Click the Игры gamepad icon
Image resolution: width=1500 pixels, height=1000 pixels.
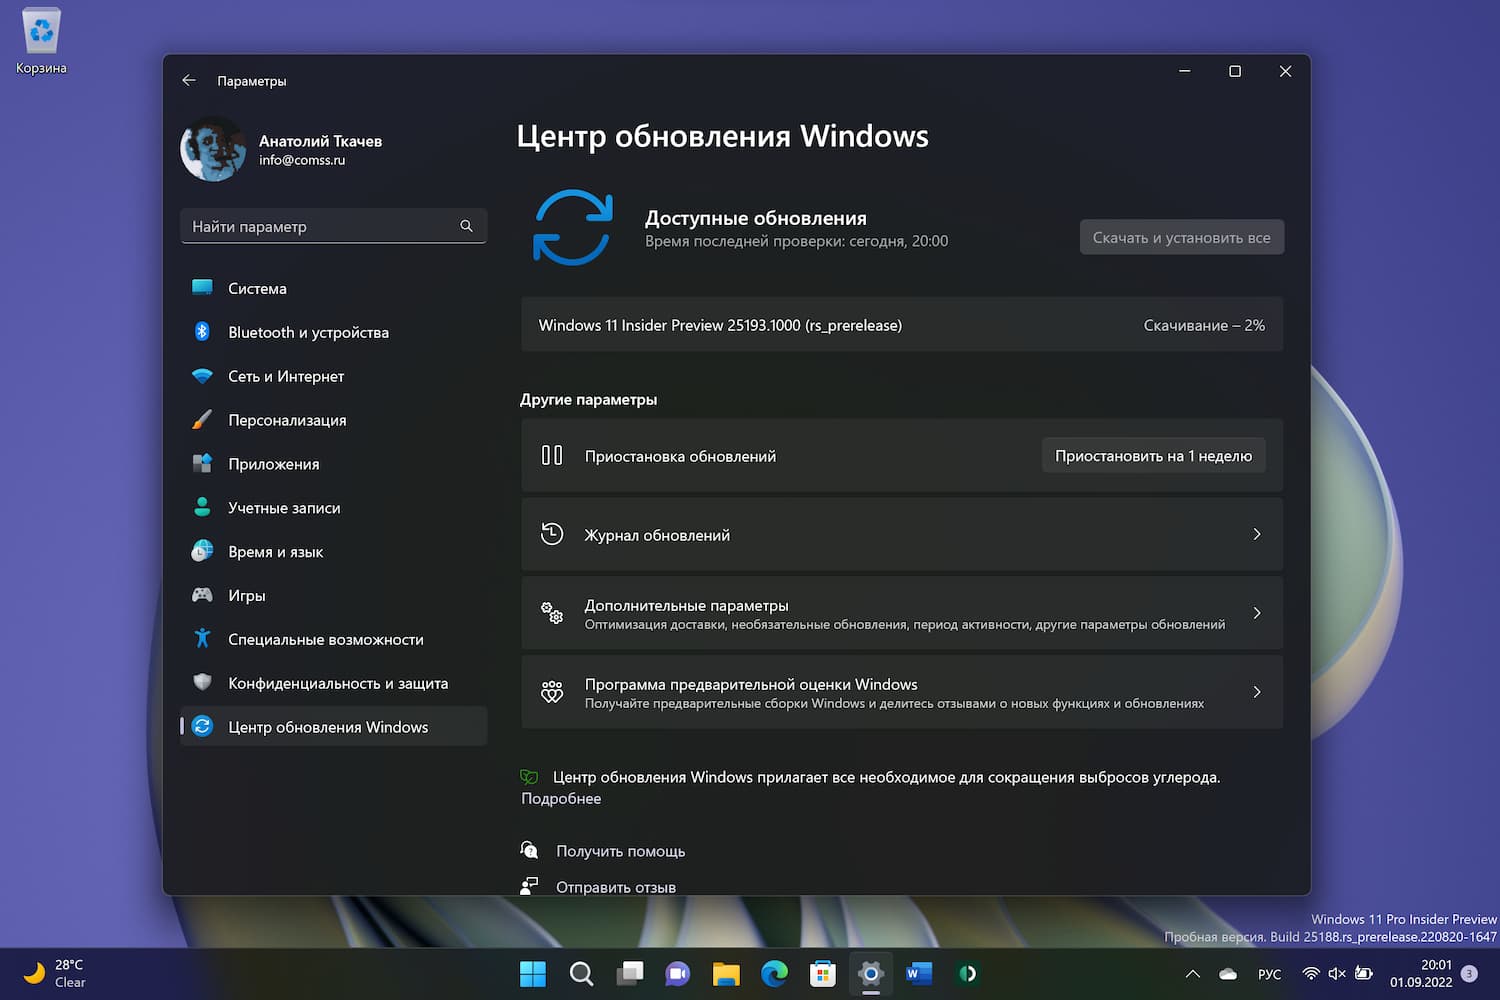click(x=202, y=595)
